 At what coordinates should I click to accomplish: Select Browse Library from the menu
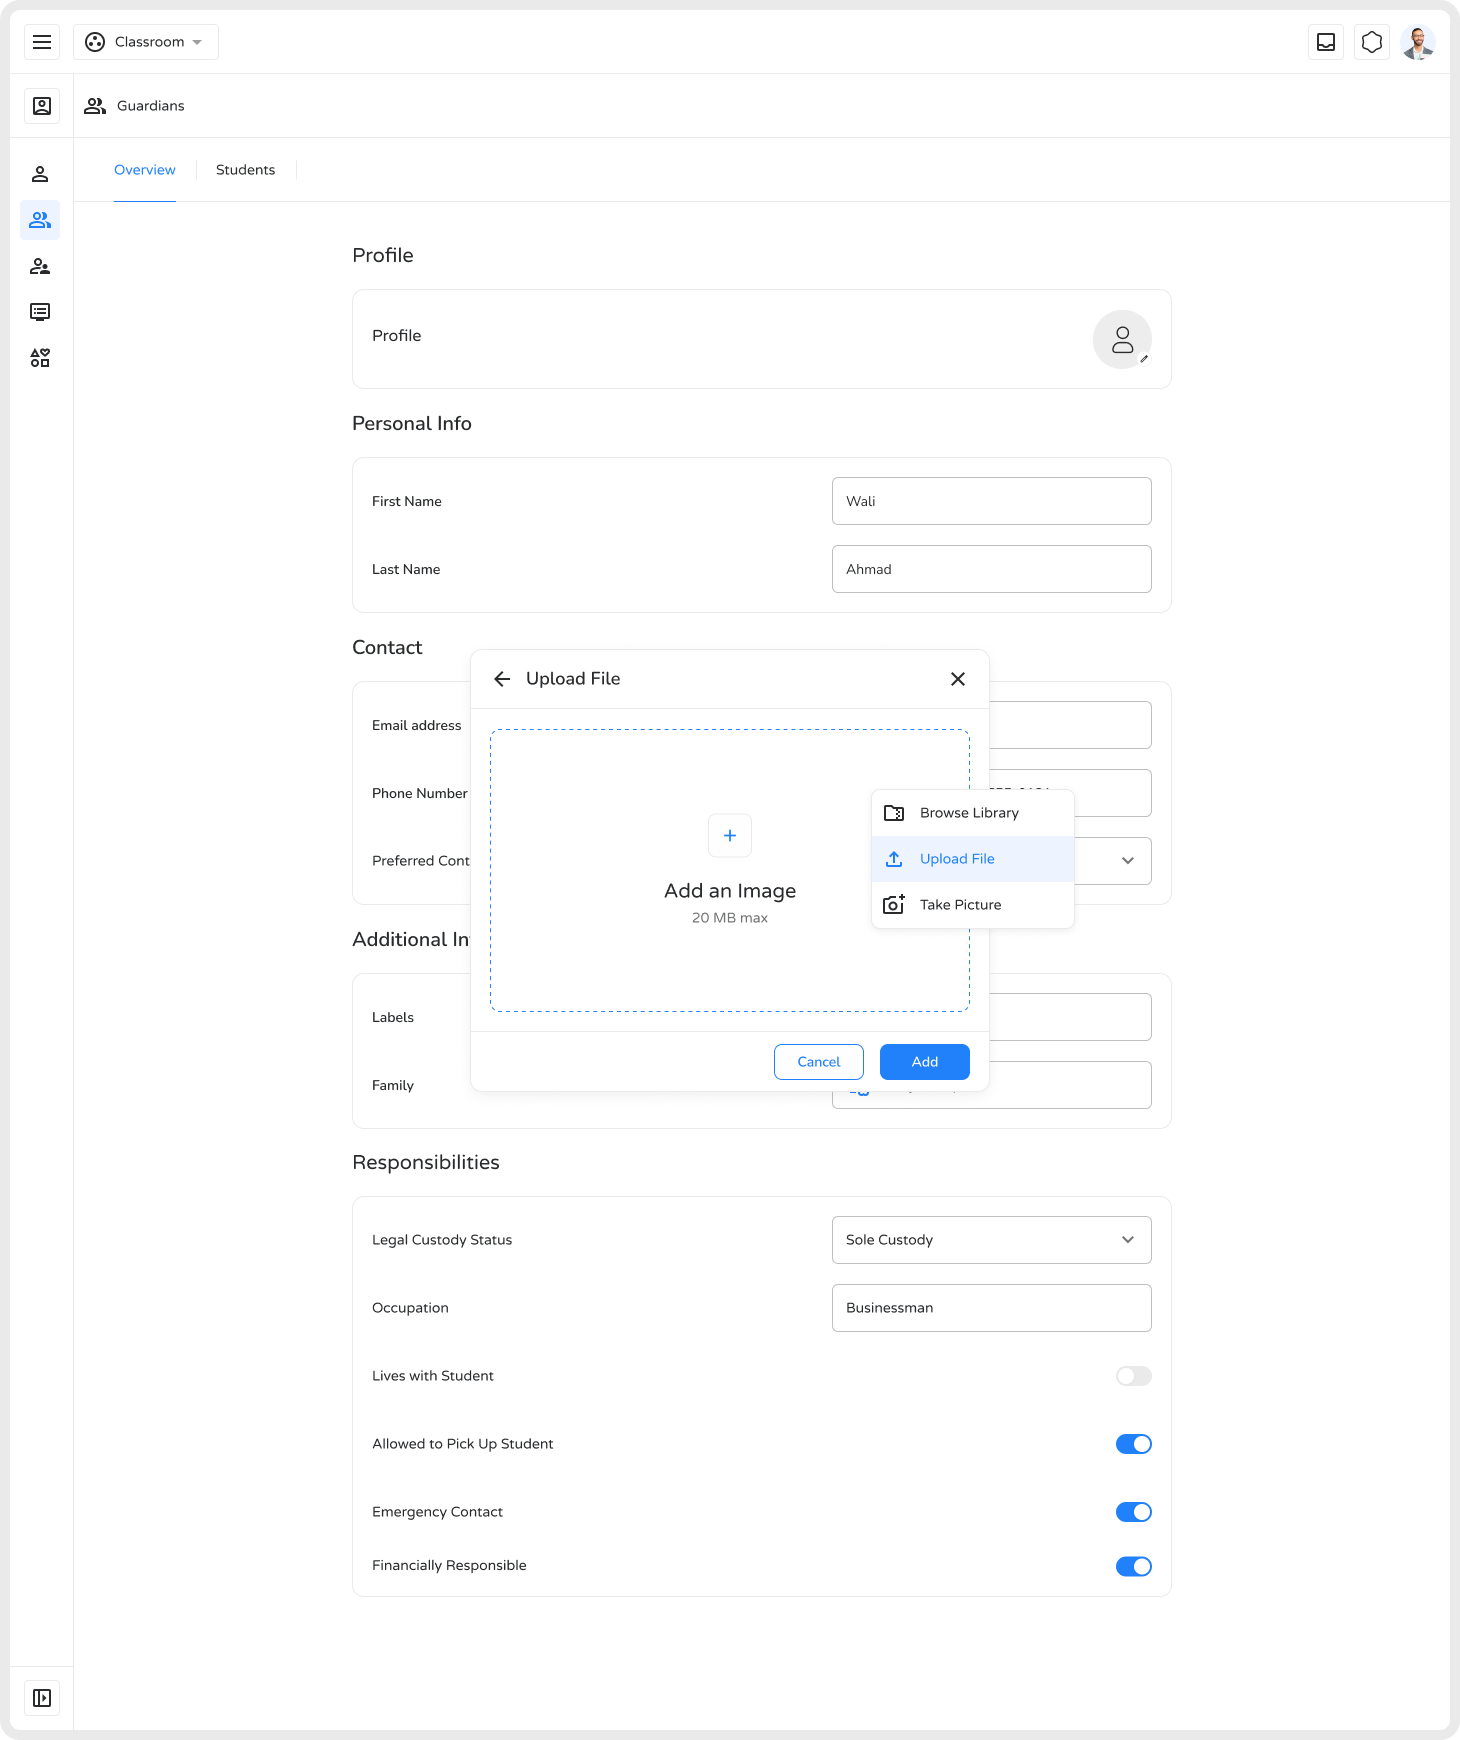969,813
